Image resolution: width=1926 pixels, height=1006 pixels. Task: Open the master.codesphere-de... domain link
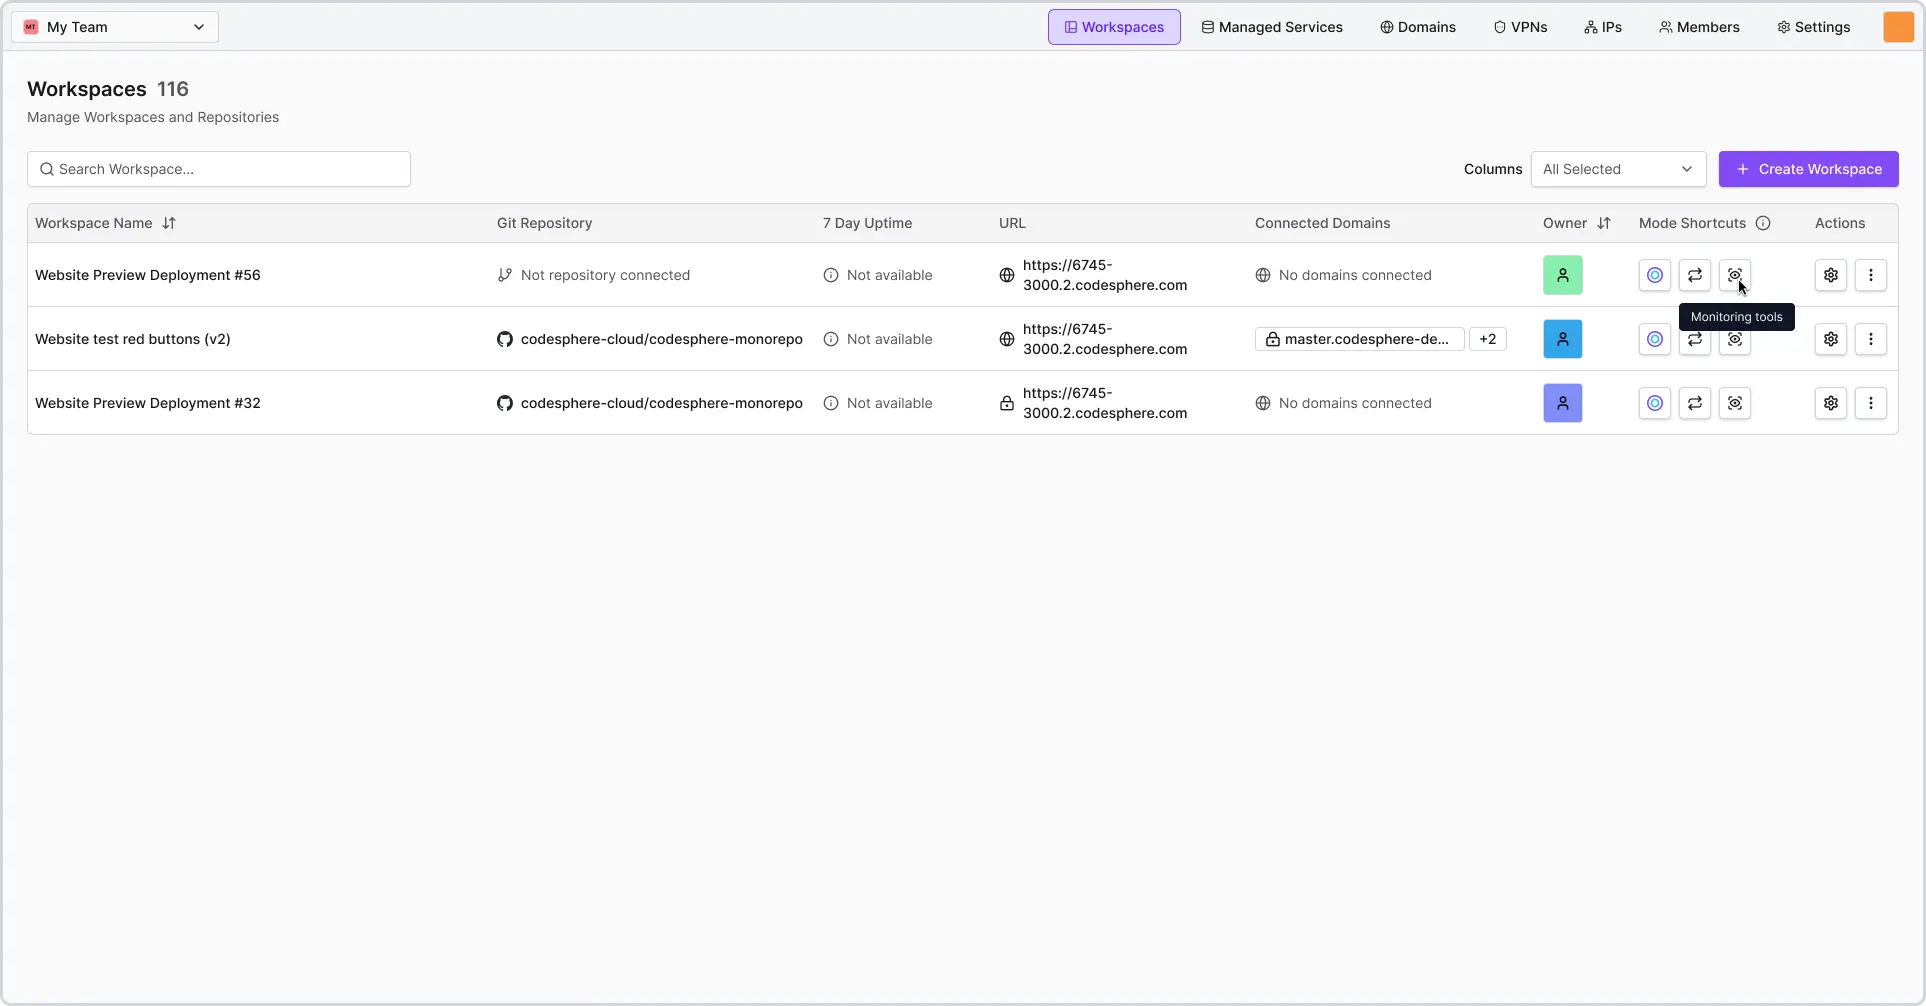[x=1359, y=339]
